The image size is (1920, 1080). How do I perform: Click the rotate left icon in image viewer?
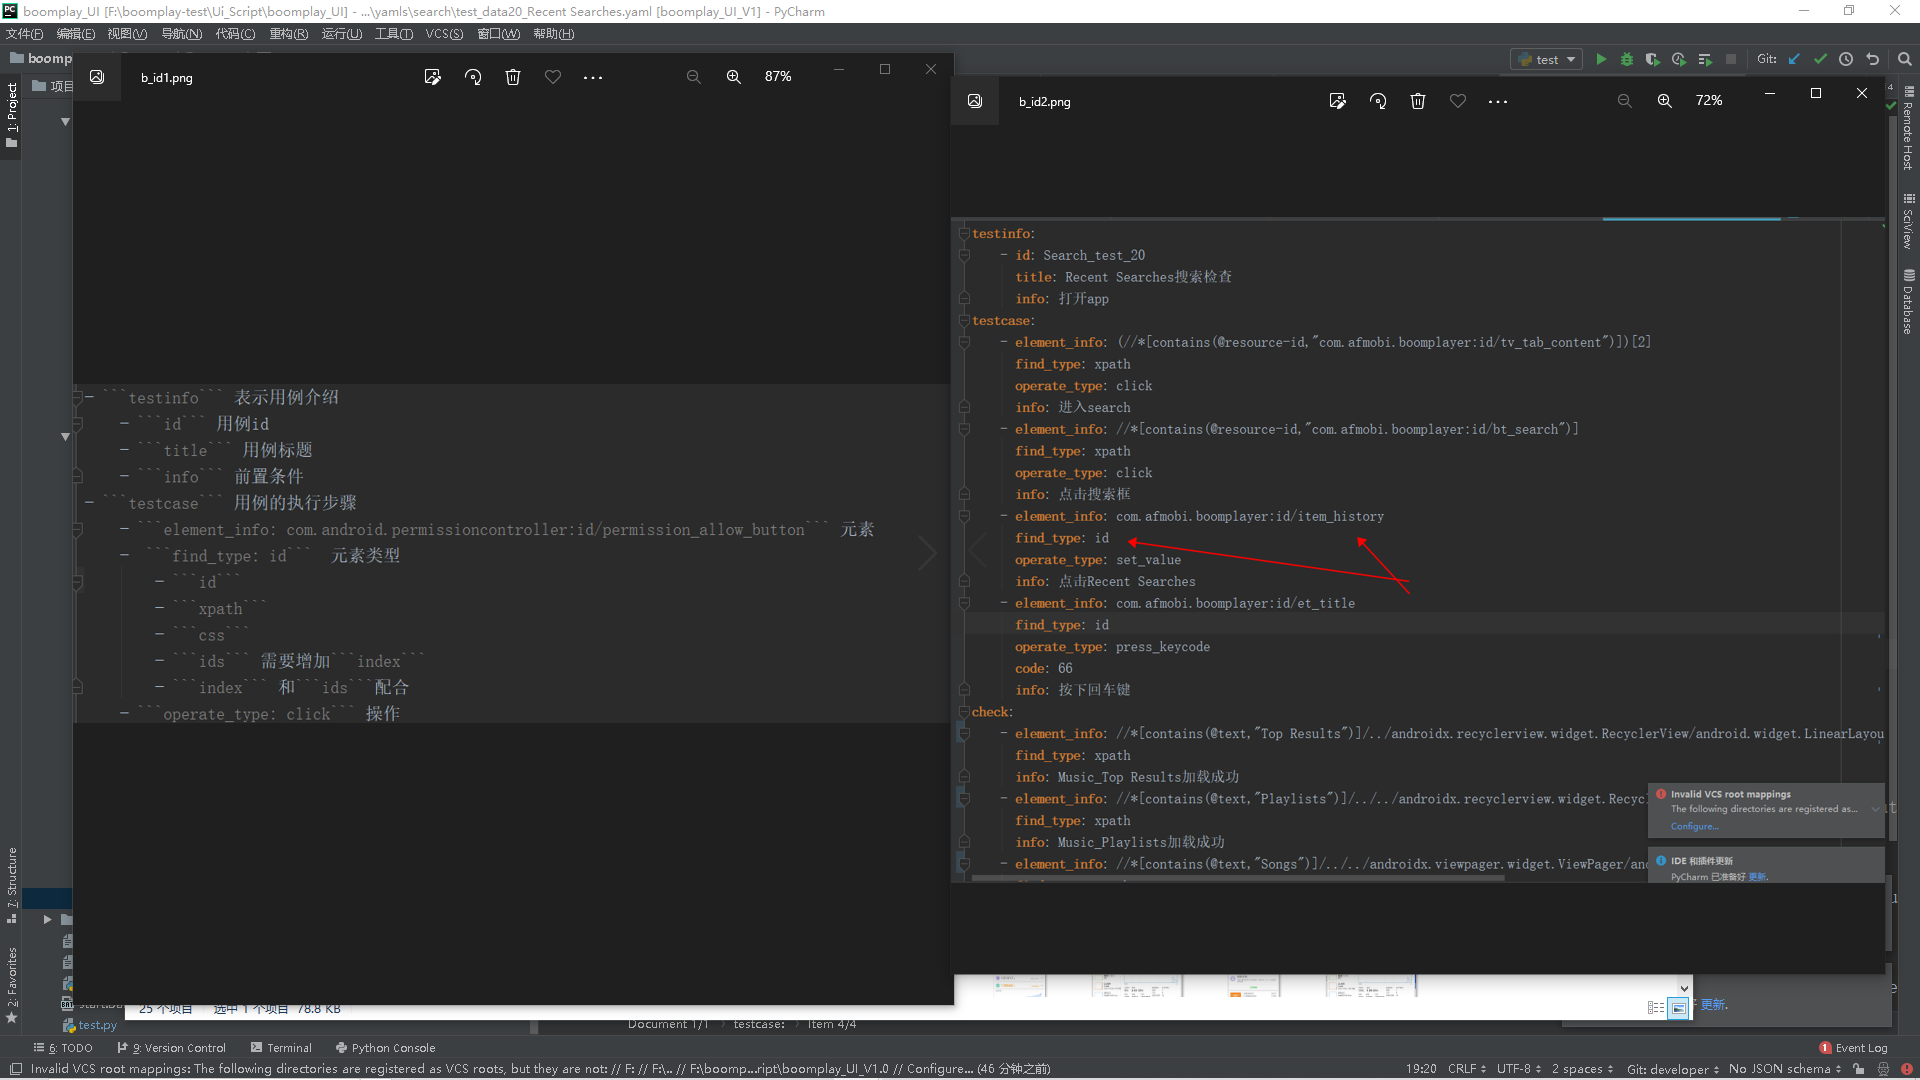click(x=472, y=76)
